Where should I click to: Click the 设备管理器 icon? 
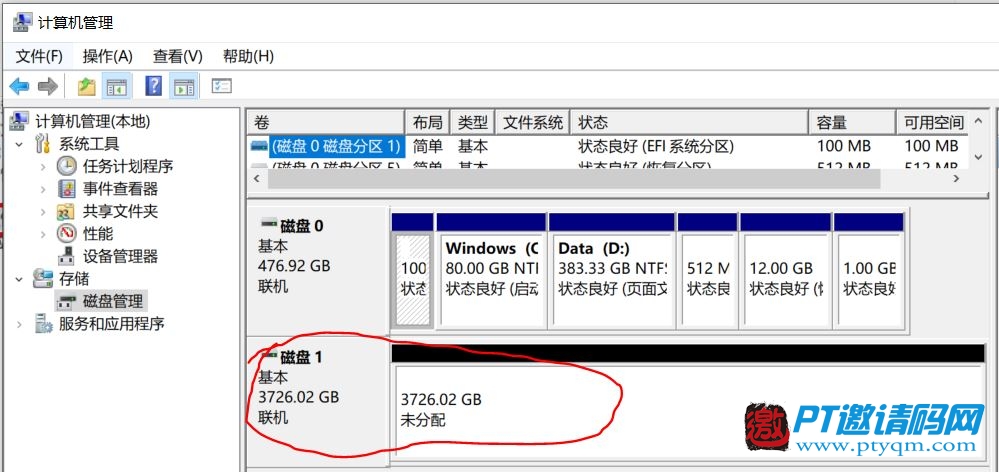pos(66,256)
